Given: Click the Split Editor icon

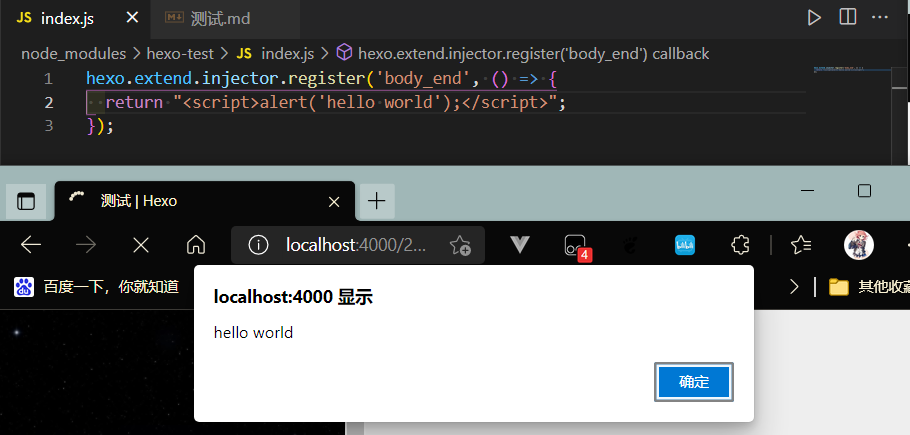Looking at the screenshot, I should point(847,17).
